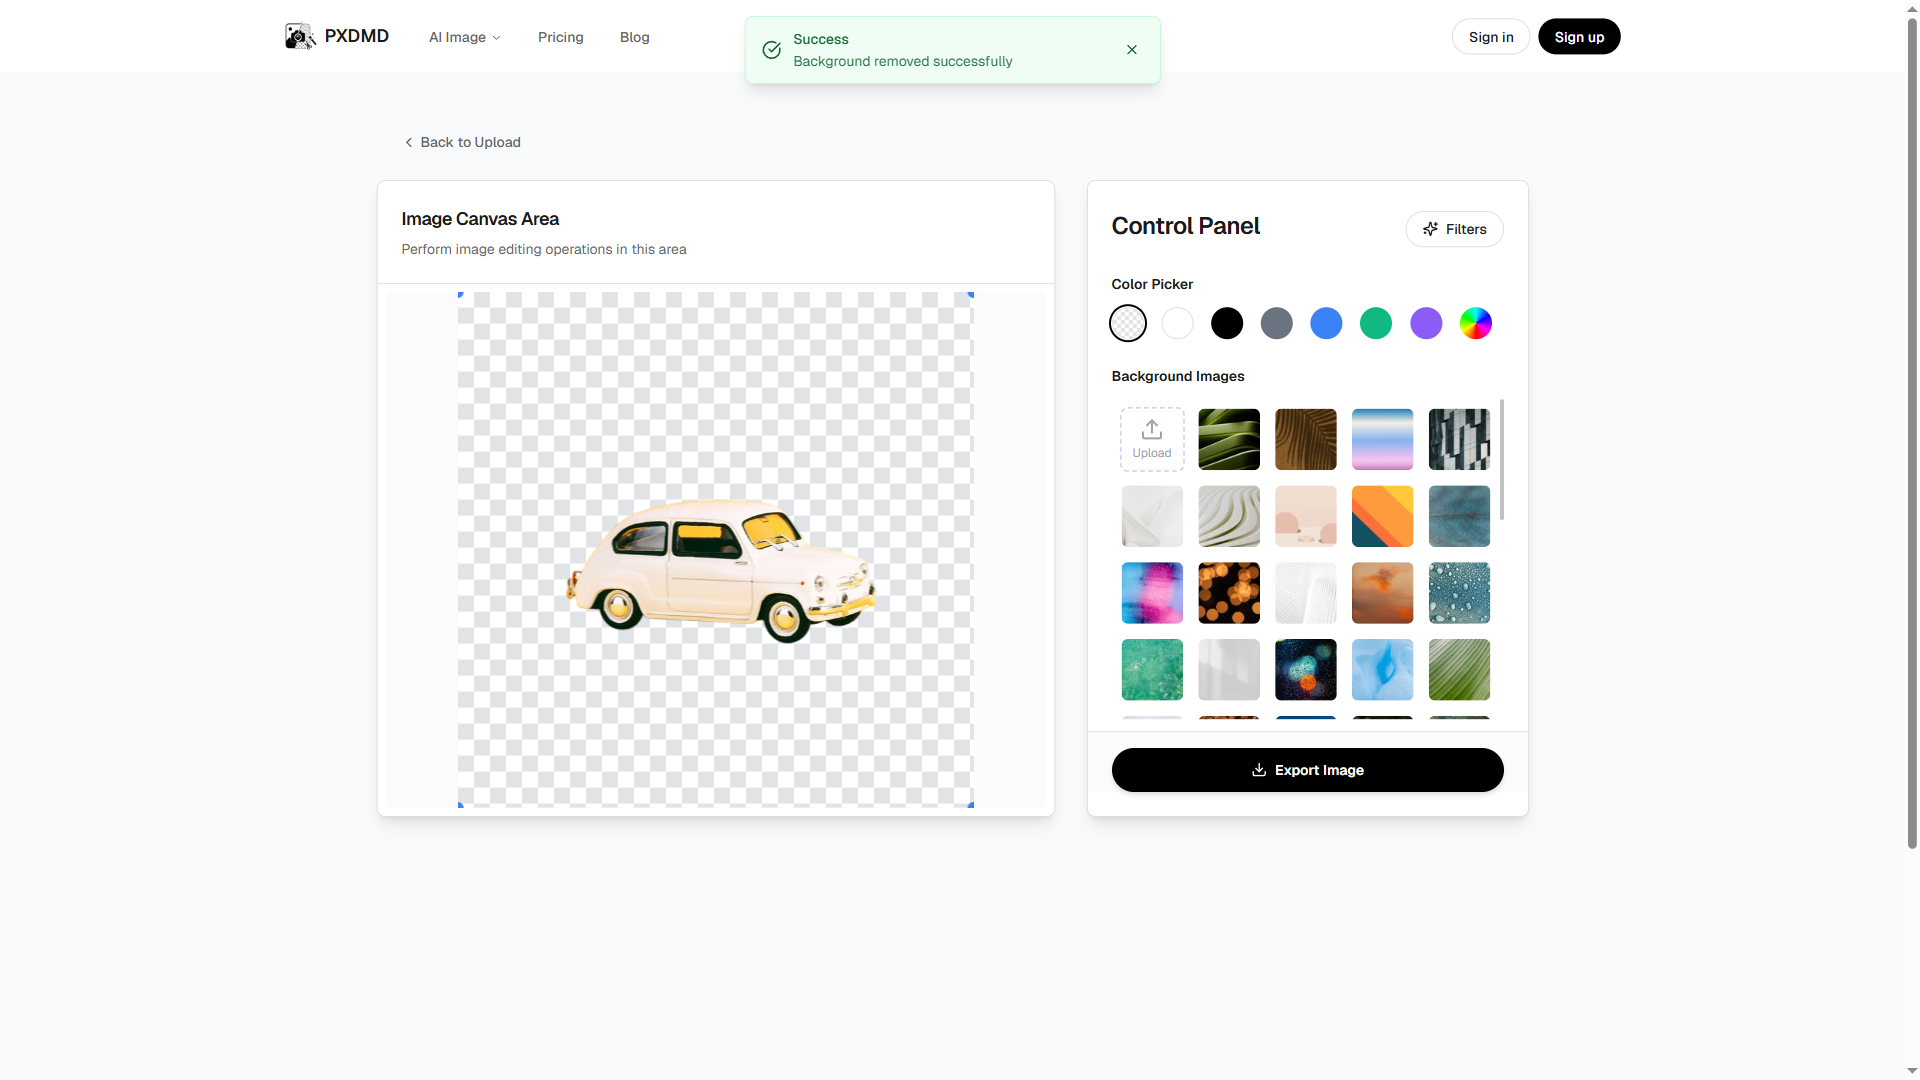Choose the white background color
This screenshot has height=1080, width=1920.
click(1178, 323)
